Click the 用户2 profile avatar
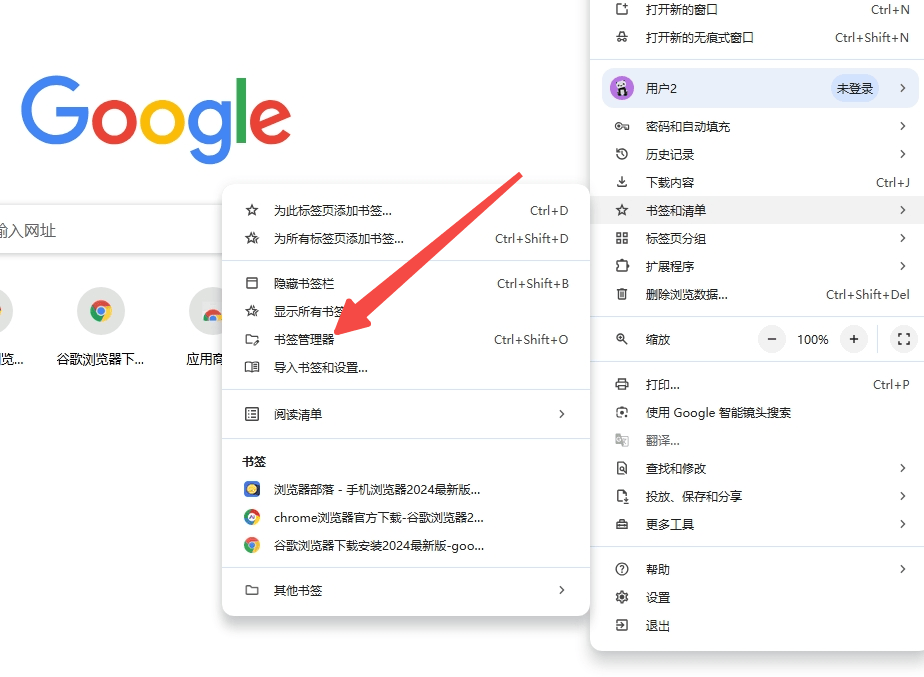This screenshot has height=677, width=924. 622,88
